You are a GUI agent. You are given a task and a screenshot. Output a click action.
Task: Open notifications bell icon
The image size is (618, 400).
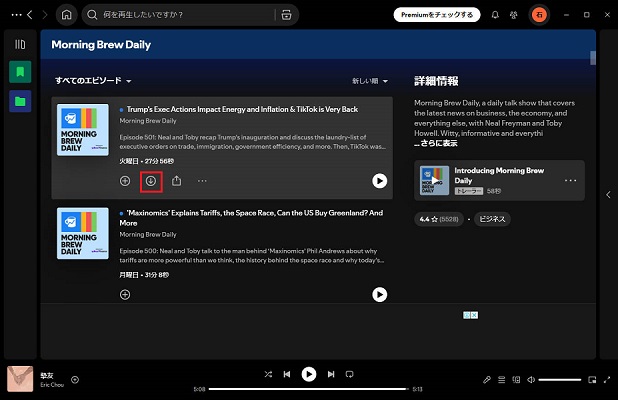[x=495, y=15]
